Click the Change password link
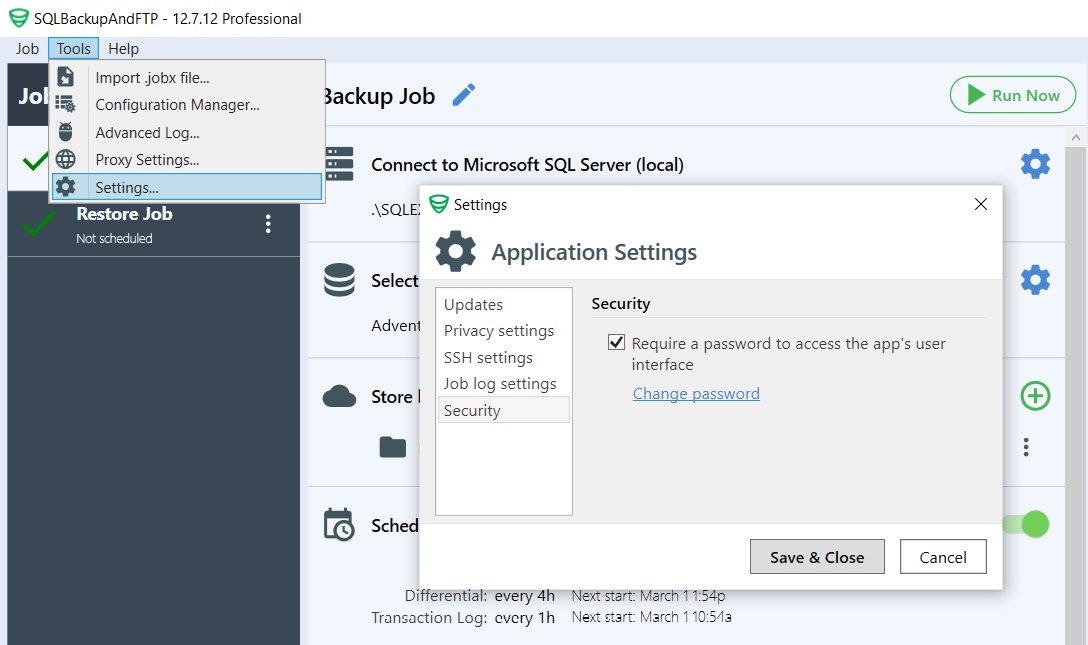This screenshot has width=1088, height=645. coord(696,393)
